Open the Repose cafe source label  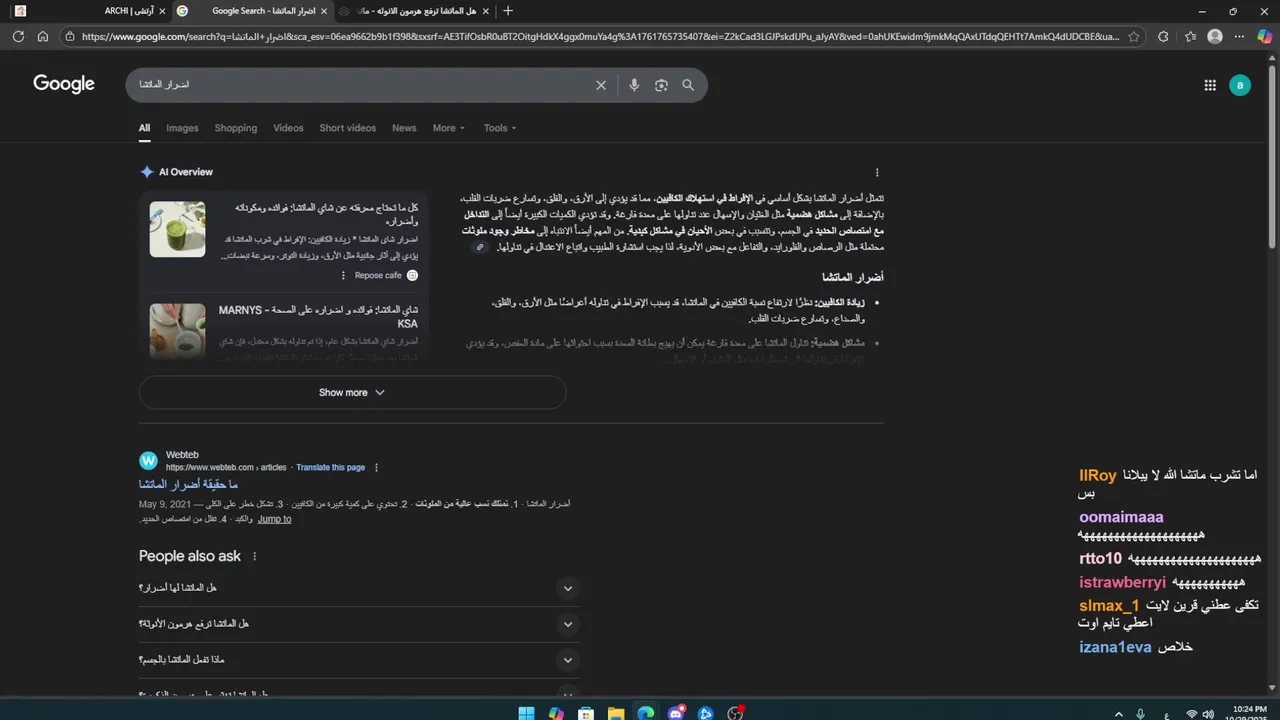pos(378,275)
